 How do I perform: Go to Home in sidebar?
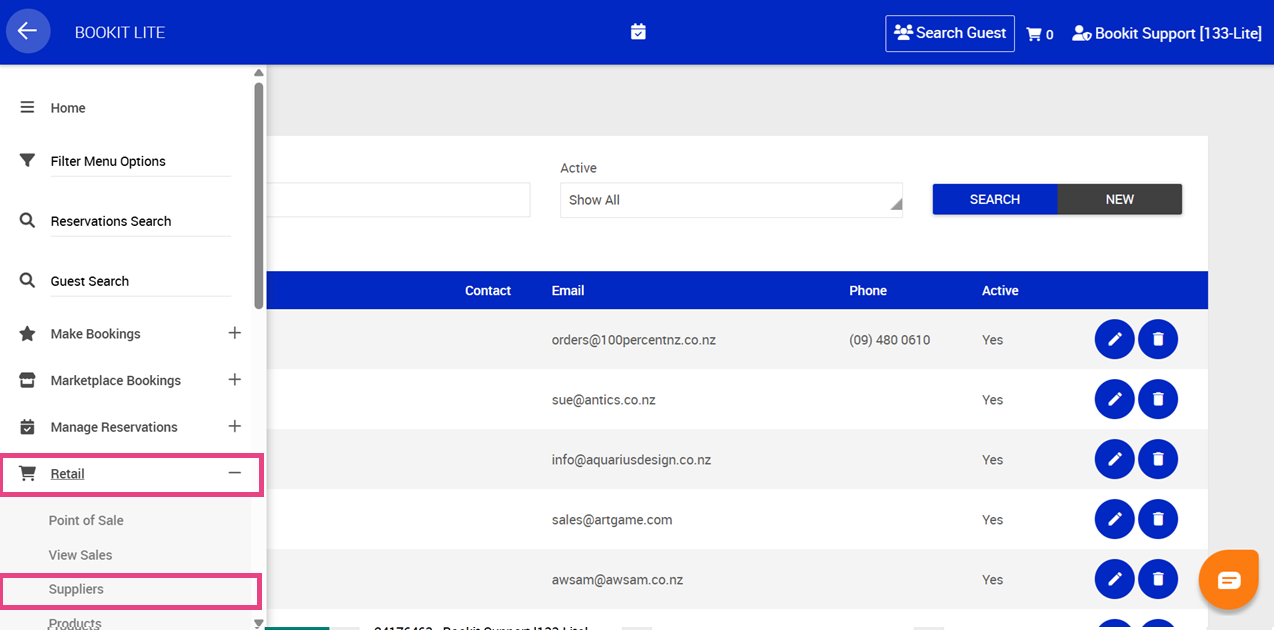click(68, 108)
